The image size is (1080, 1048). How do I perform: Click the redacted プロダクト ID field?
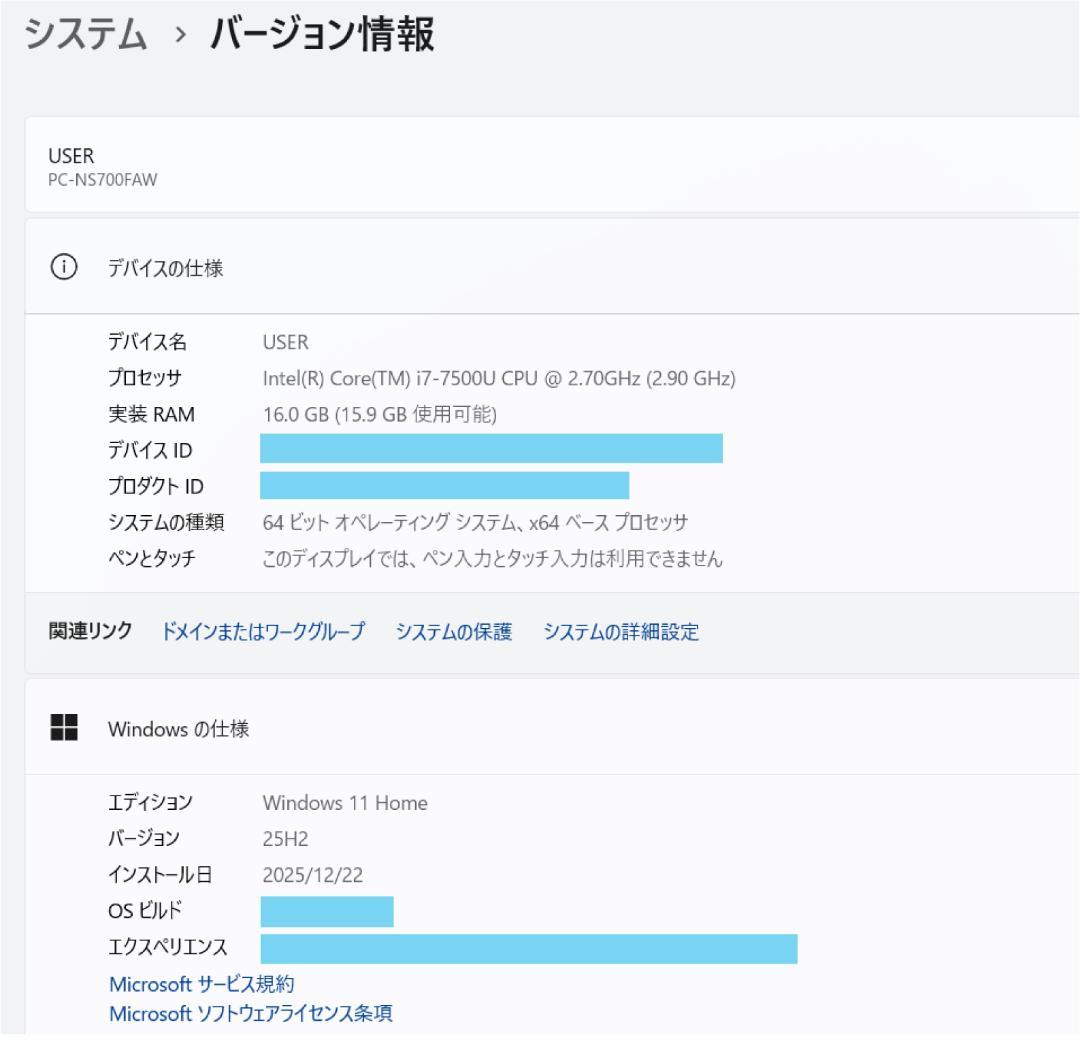point(445,486)
